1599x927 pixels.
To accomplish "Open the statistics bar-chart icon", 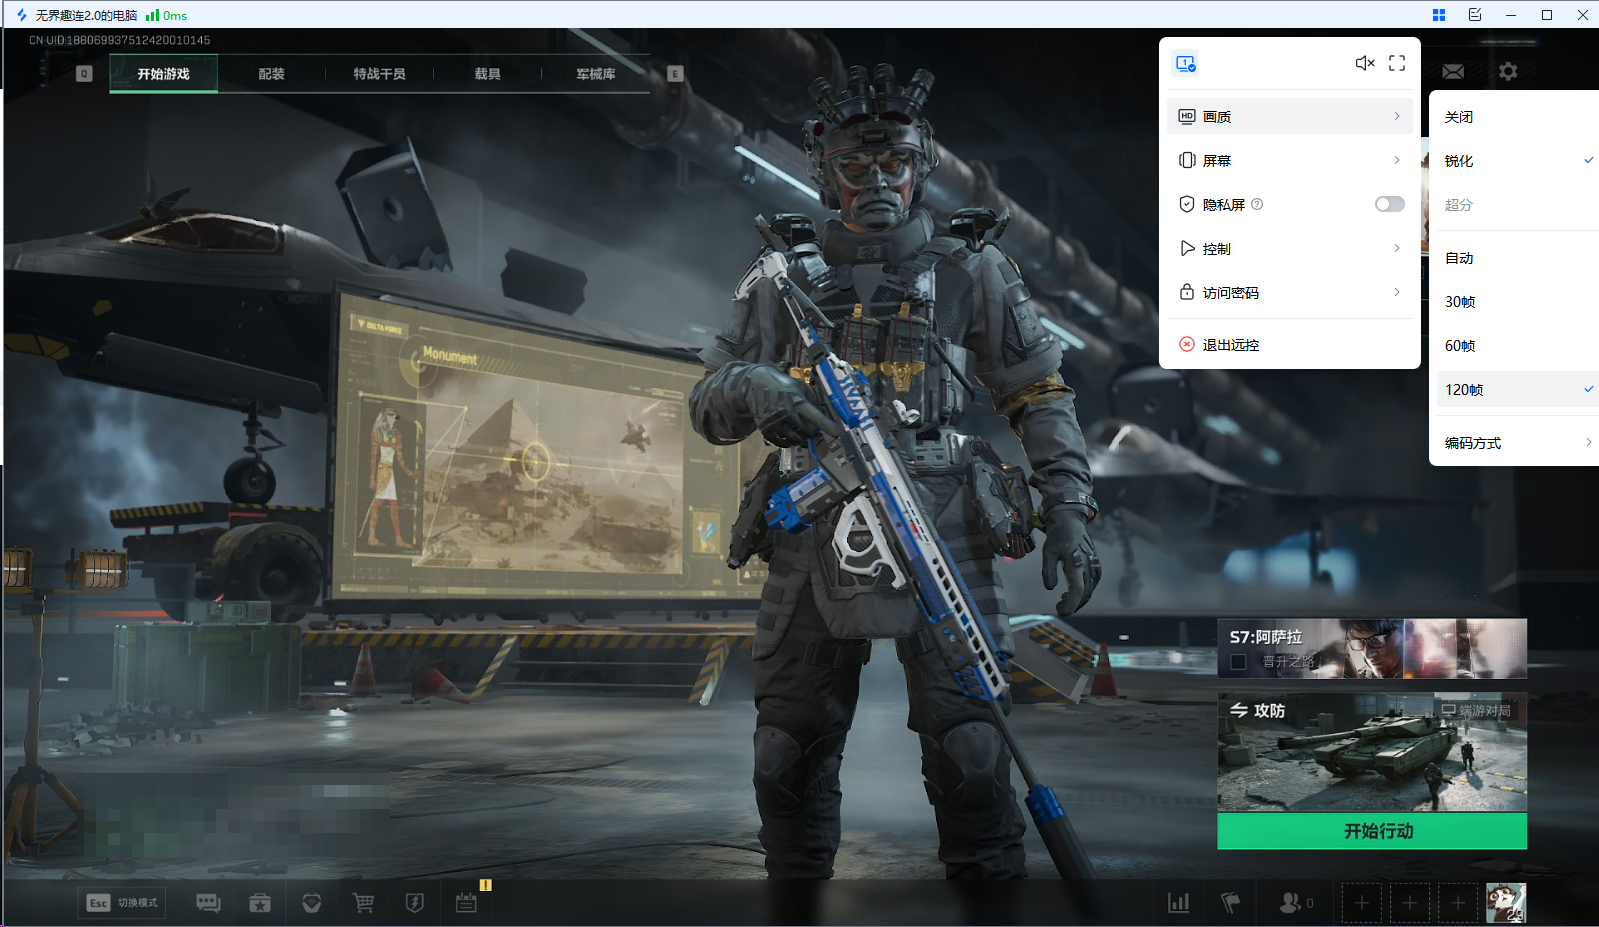I will coord(1179,903).
